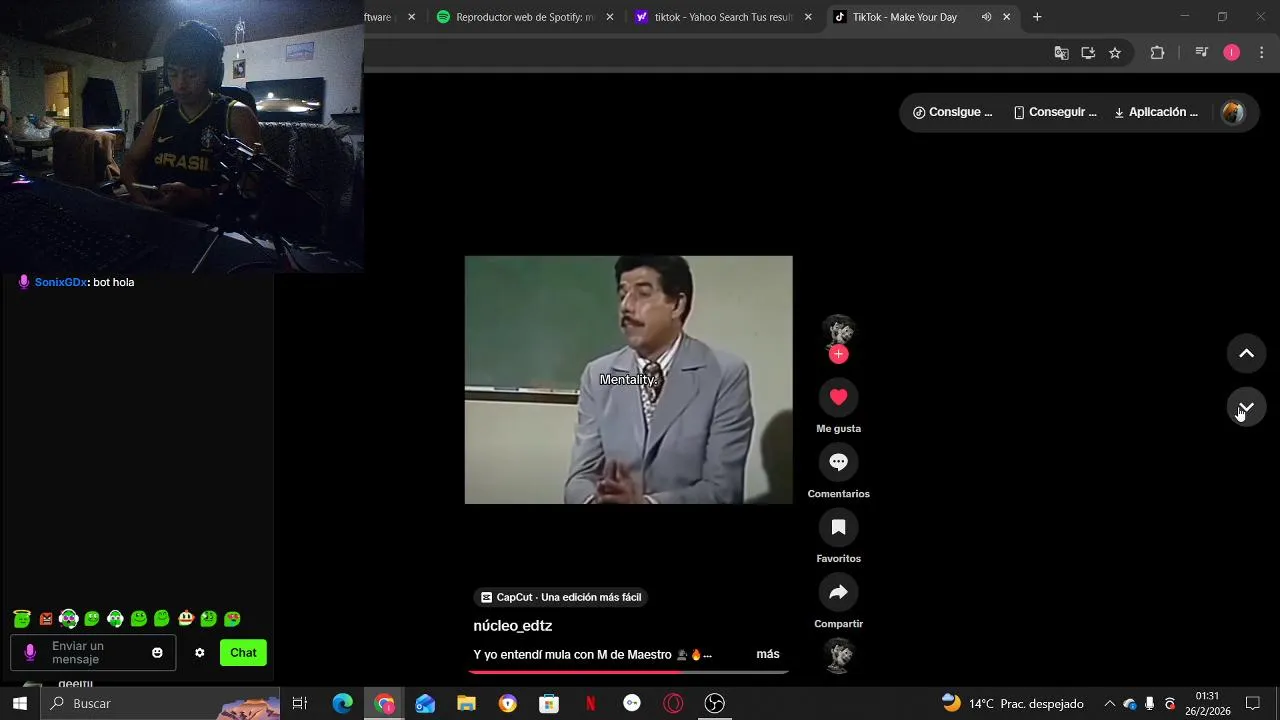Screen dimensions: 1280x720
Task: Open the Outlook mail taskbar icon
Action: [426, 704]
